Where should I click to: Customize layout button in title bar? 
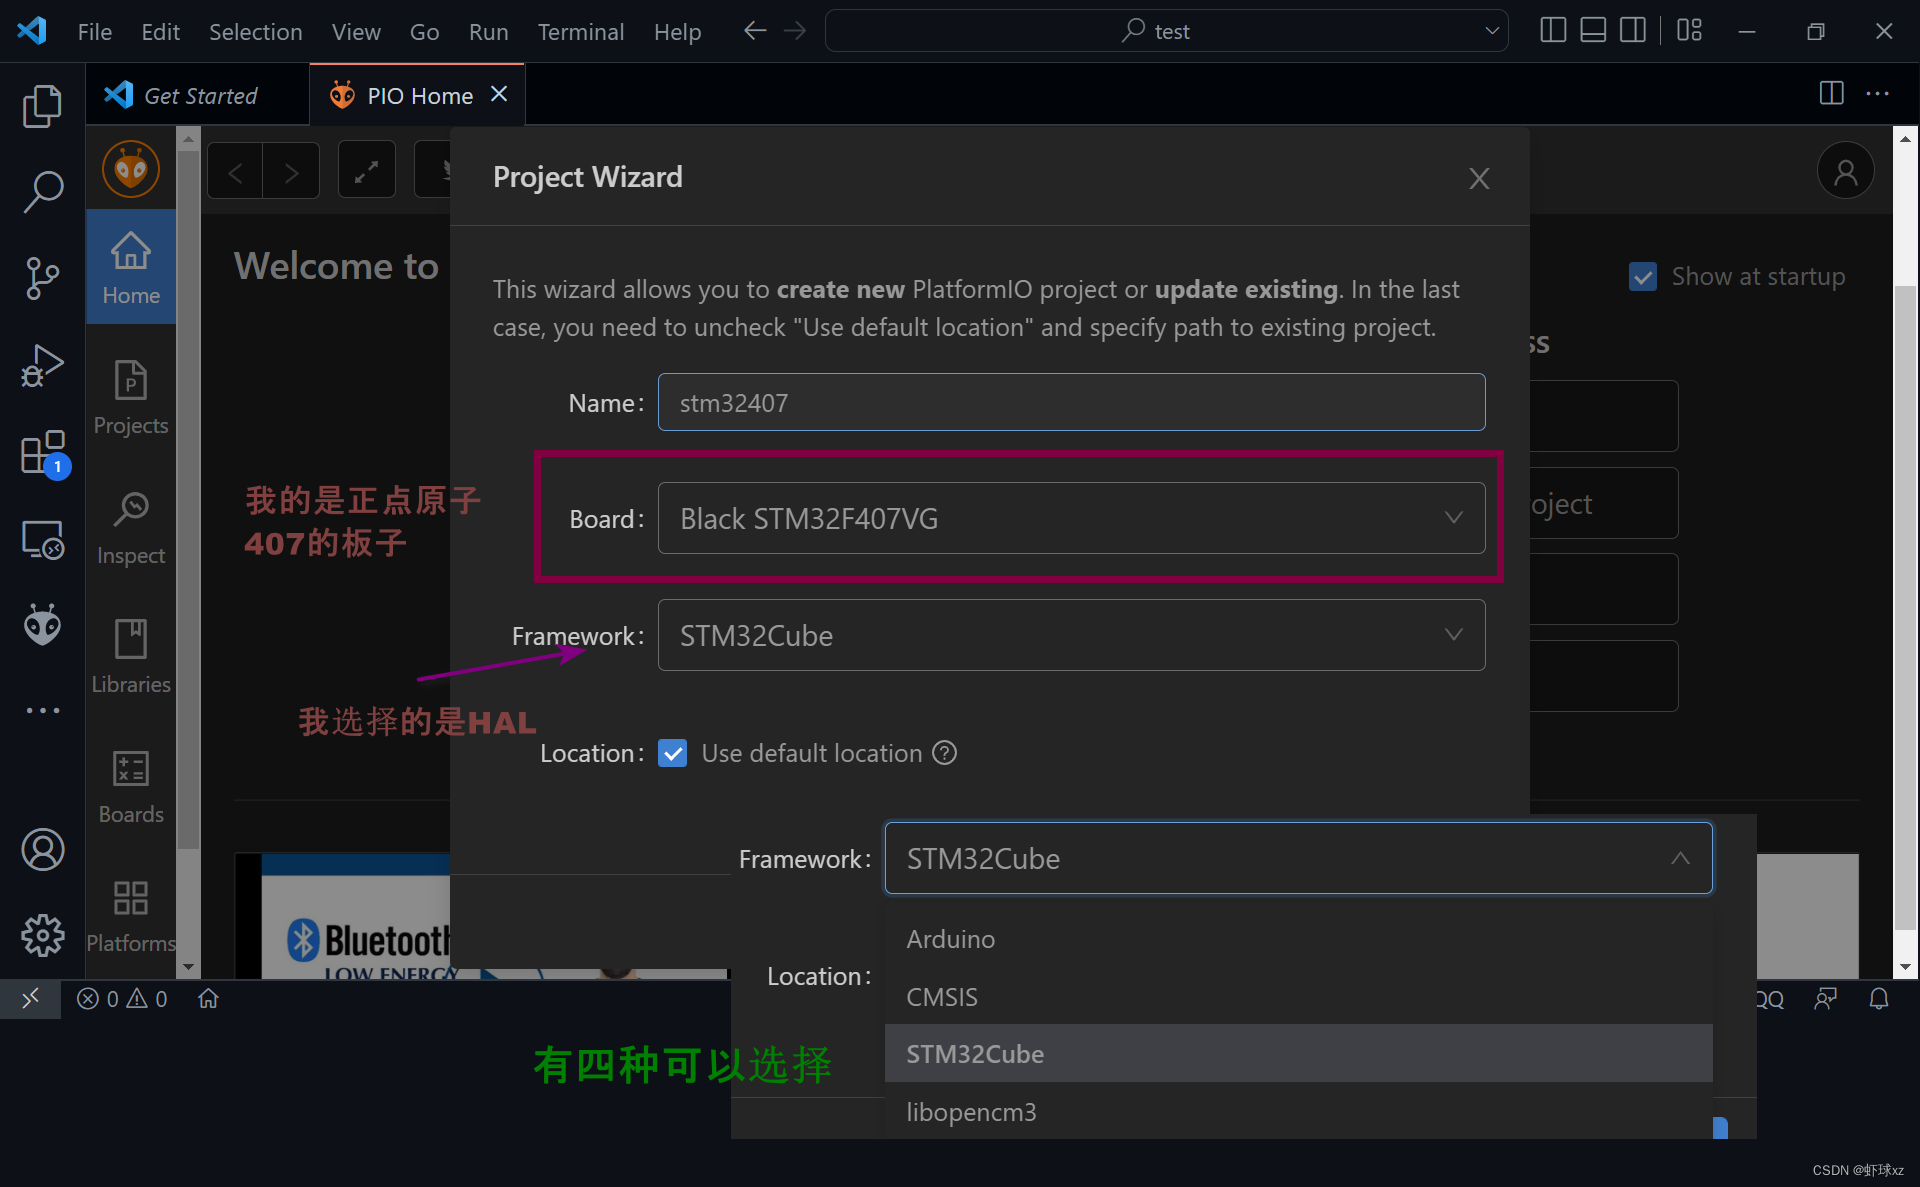point(1689,30)
